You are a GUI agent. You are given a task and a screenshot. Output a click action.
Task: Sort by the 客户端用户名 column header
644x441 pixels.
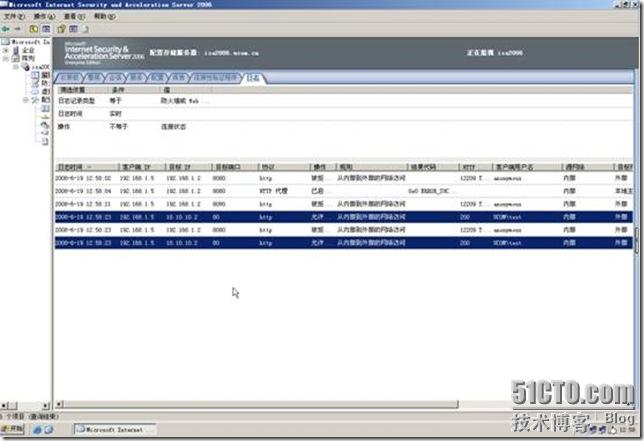pyautogui.click(x=527, y=167)
